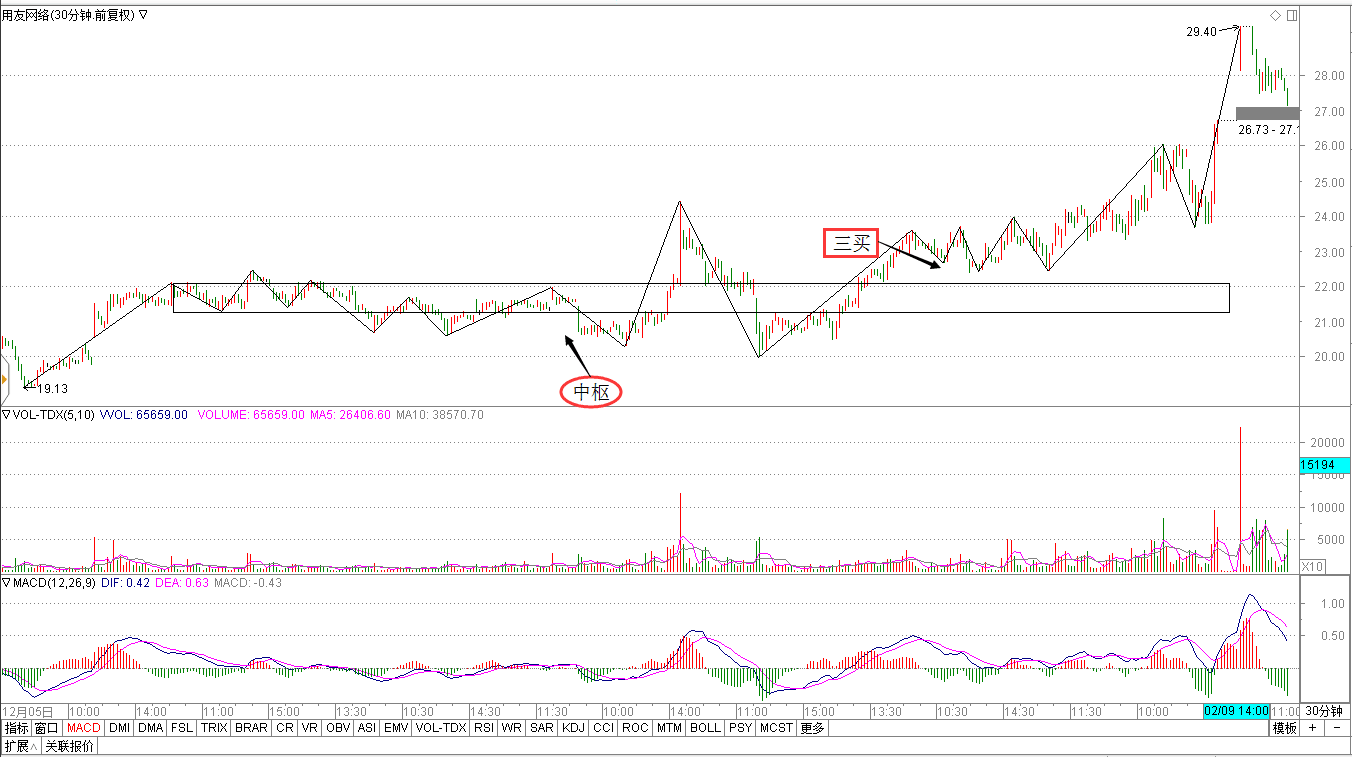Switch to the ASI indicator
The width and height of the screenshot is (1352, 757).
click(367, 728)
